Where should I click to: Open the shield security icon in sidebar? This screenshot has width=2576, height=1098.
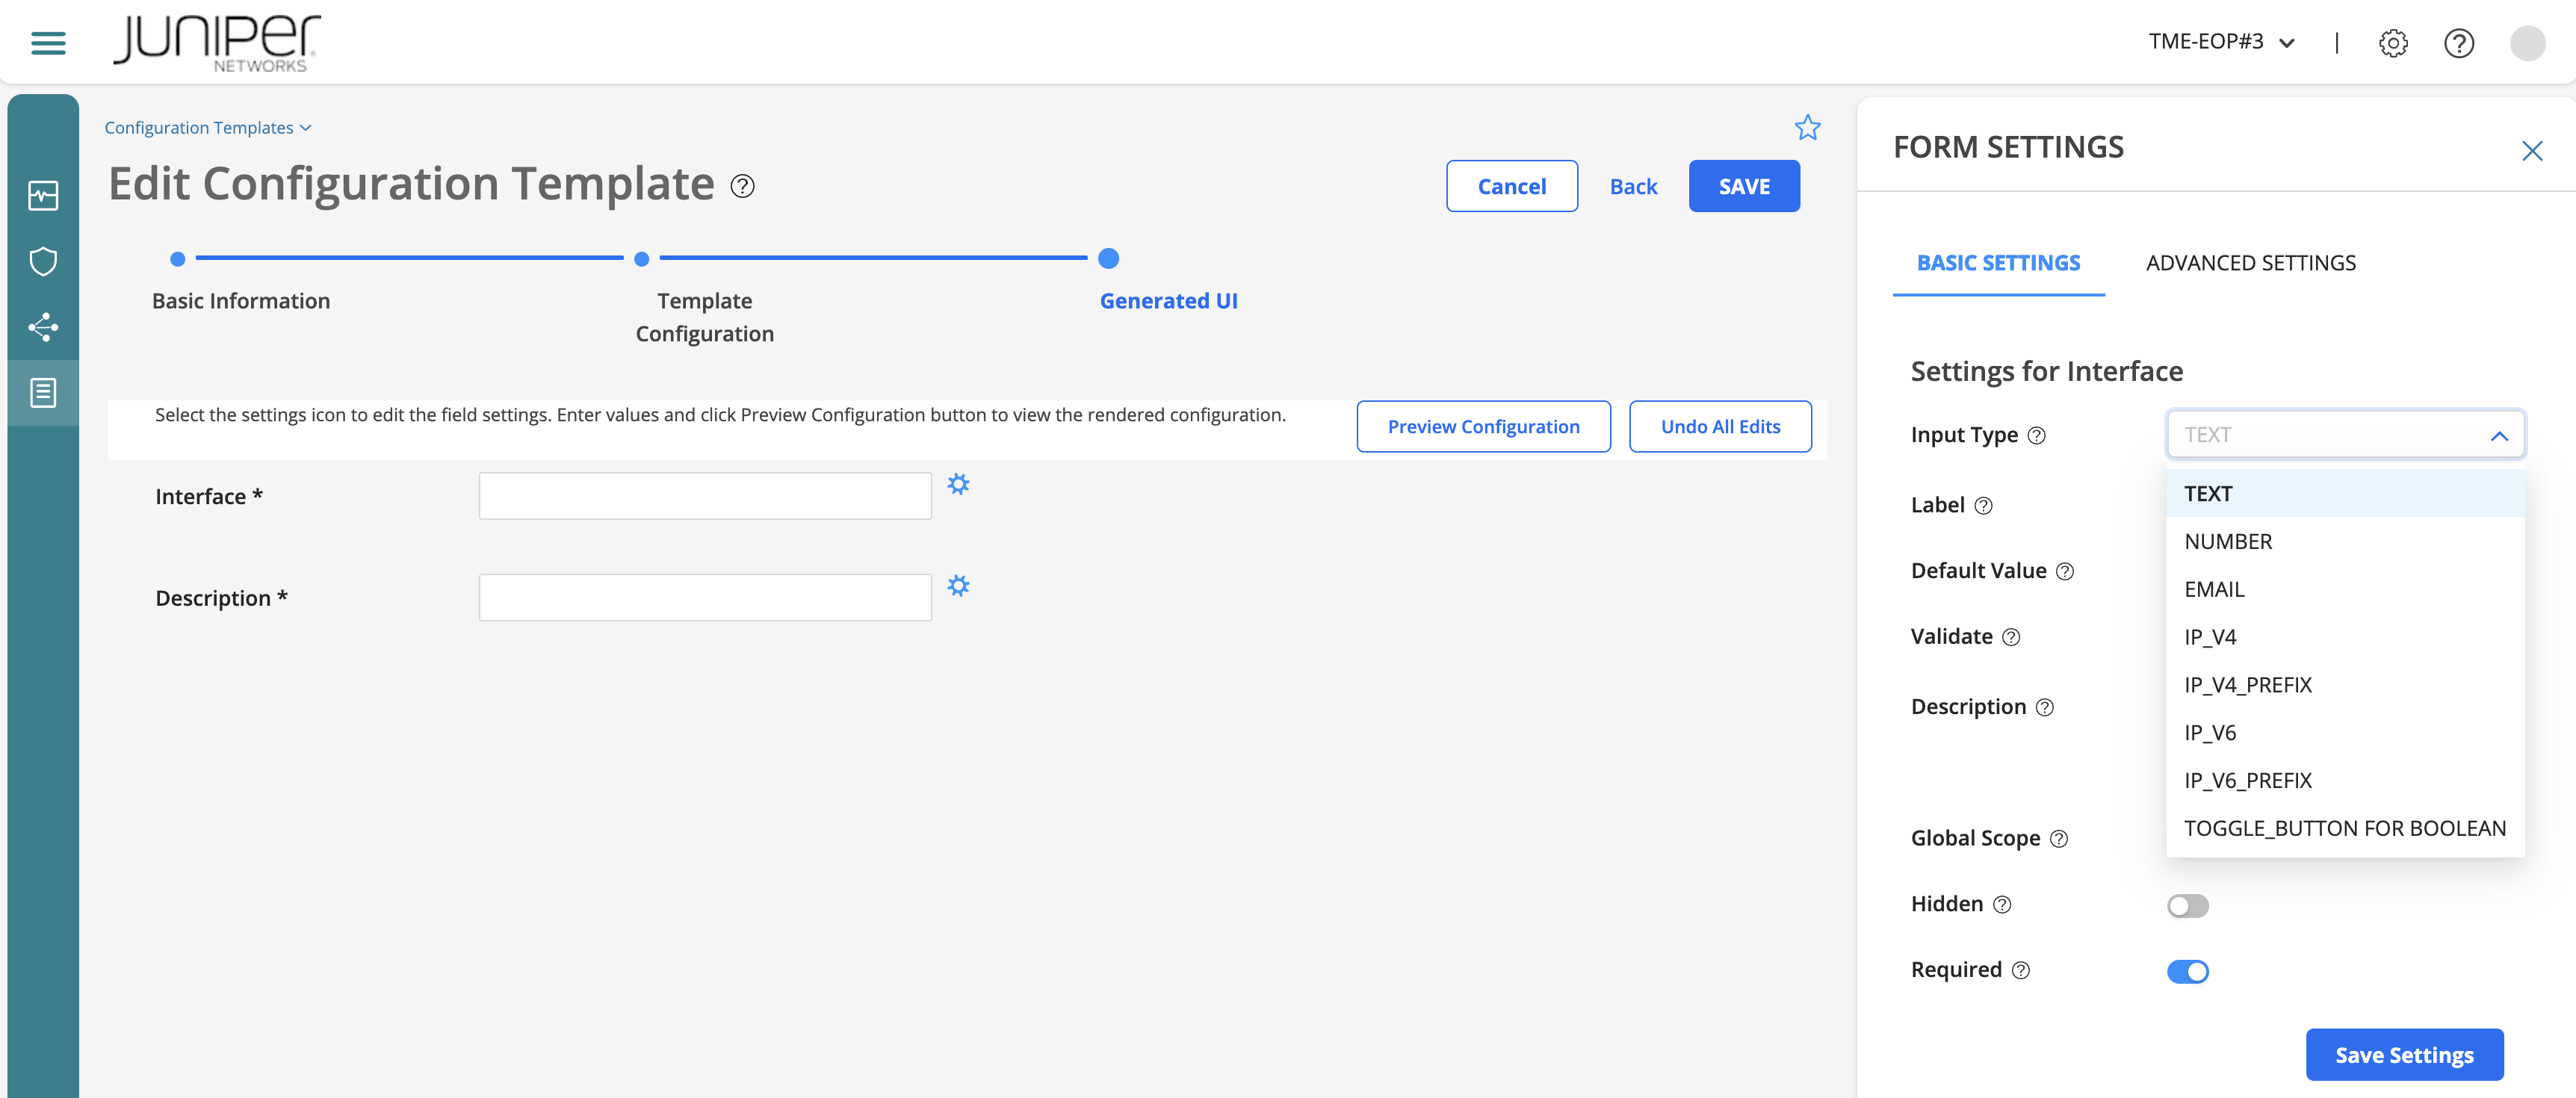click(43, 261)
